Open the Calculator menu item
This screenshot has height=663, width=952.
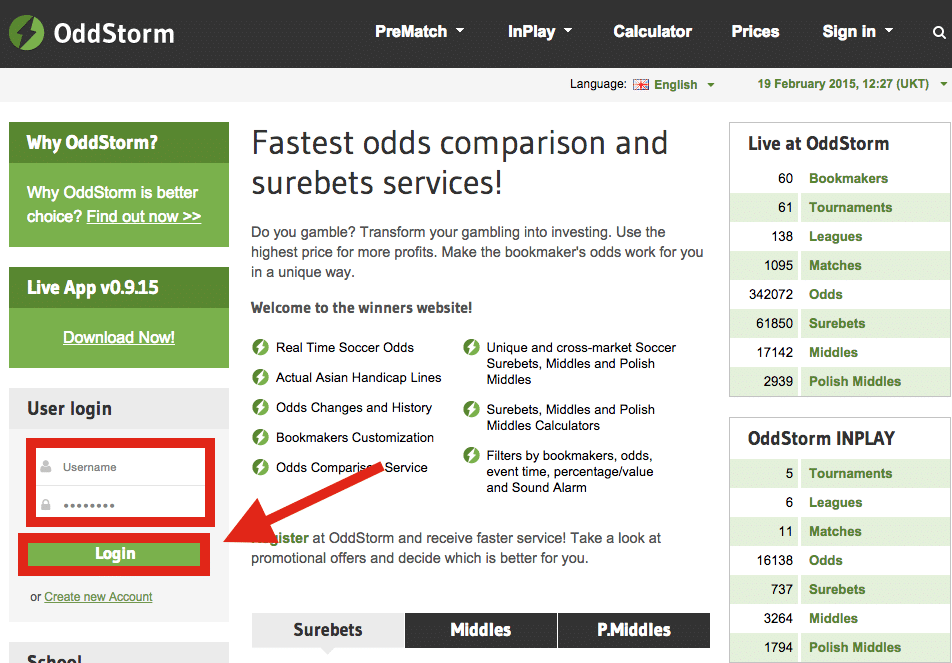(652, 32)
